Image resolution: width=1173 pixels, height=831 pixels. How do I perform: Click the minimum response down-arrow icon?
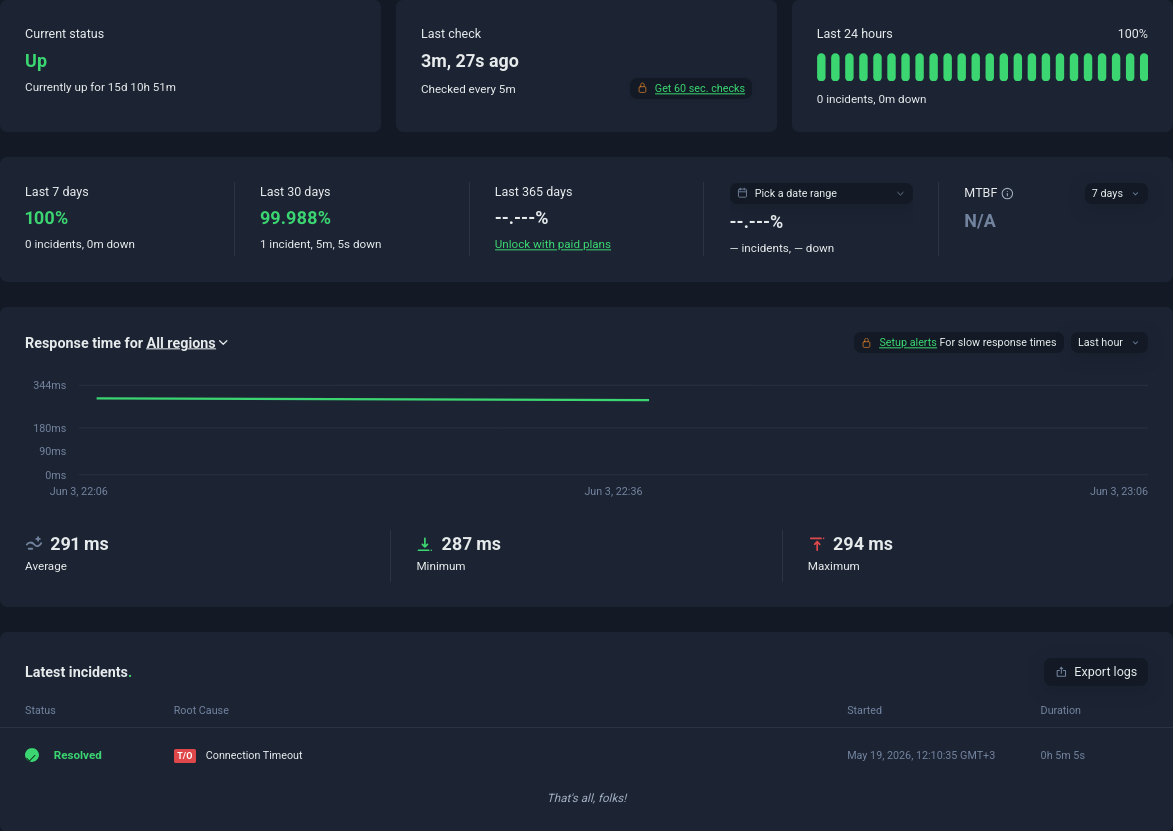coord(425,544)
